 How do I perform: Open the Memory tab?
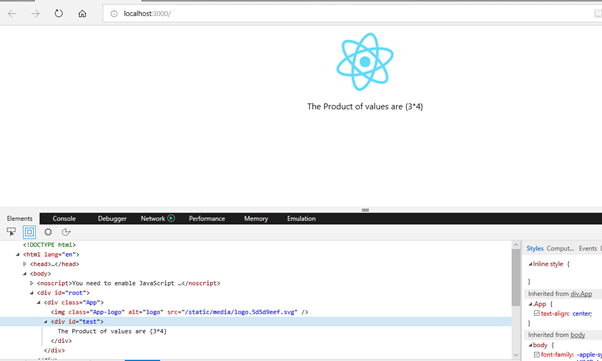(x=256, y=219)
